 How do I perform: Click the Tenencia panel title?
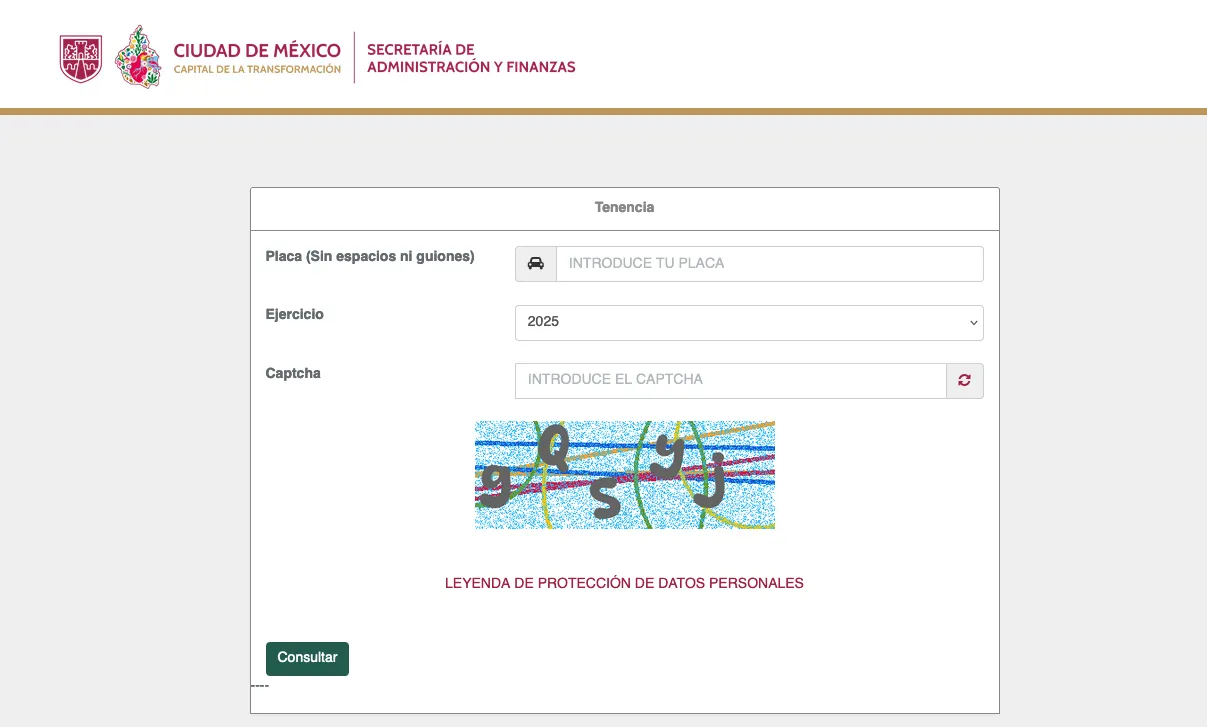click(624, 207)
